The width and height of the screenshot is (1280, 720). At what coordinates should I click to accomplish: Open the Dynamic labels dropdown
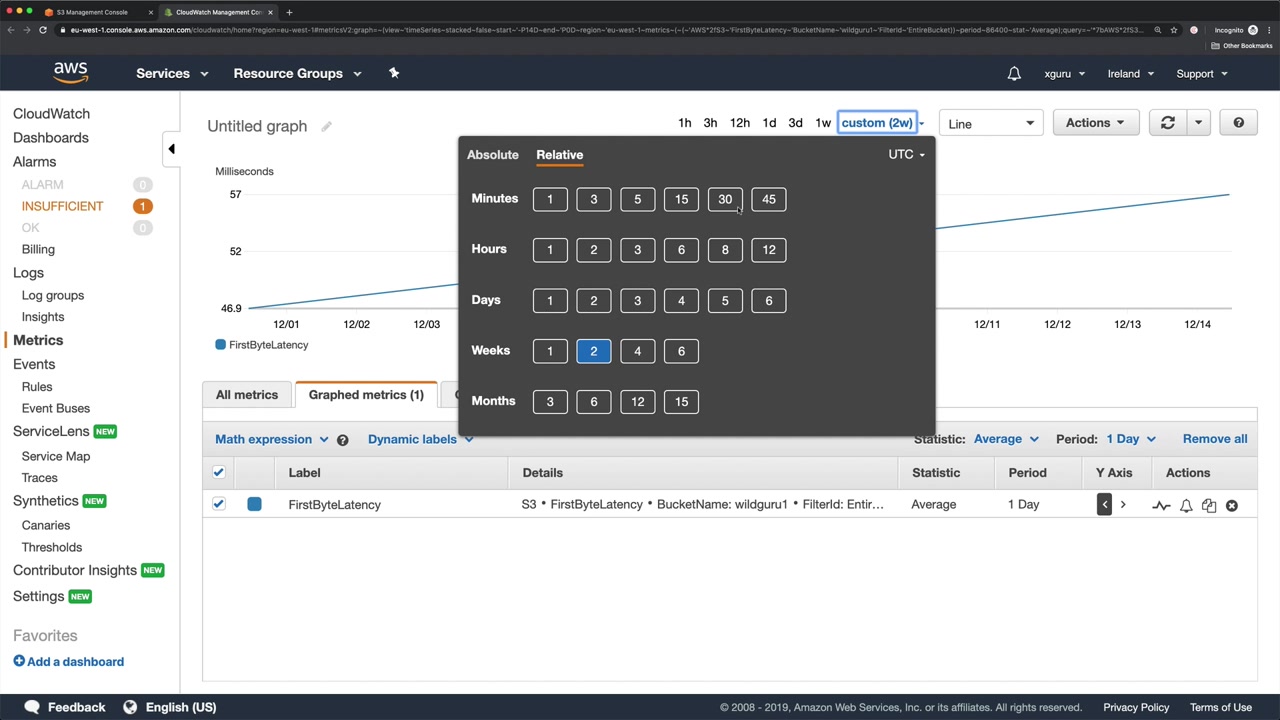pos(419,439)
